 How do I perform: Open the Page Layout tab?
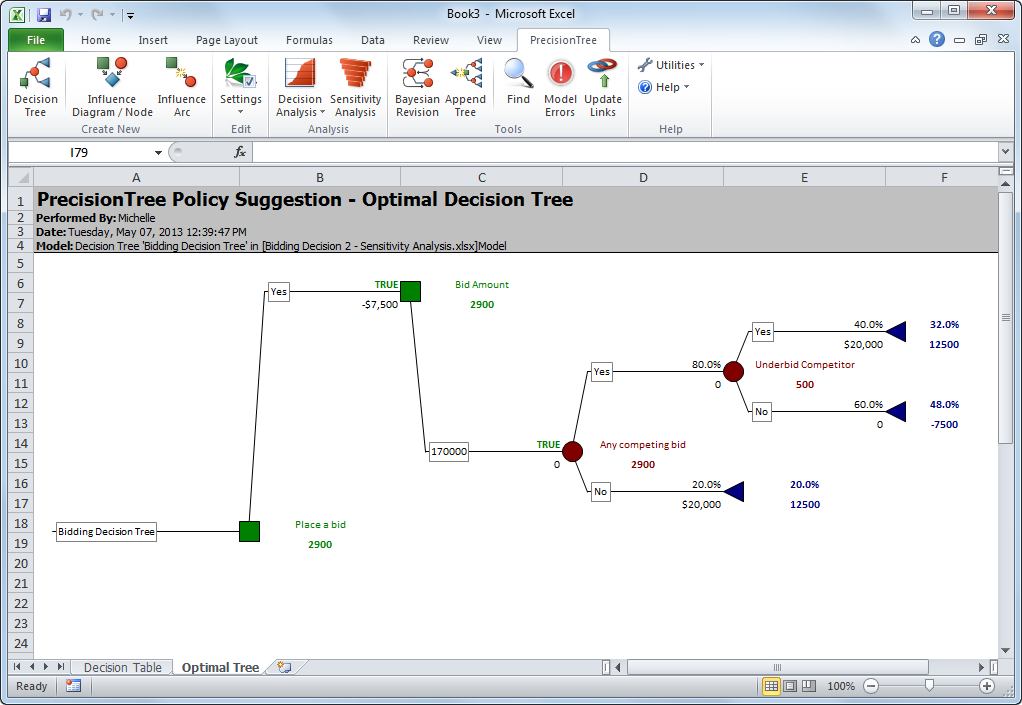pos(227,40)
